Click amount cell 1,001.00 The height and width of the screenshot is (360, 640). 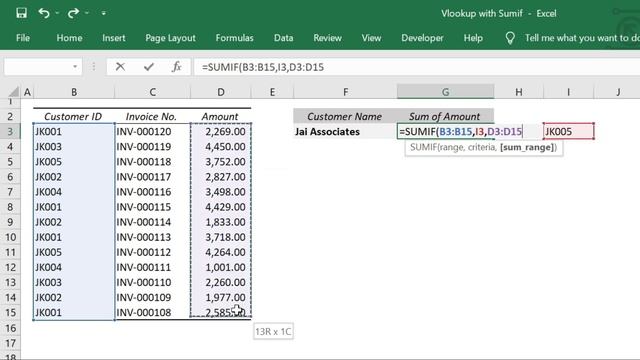221,267
